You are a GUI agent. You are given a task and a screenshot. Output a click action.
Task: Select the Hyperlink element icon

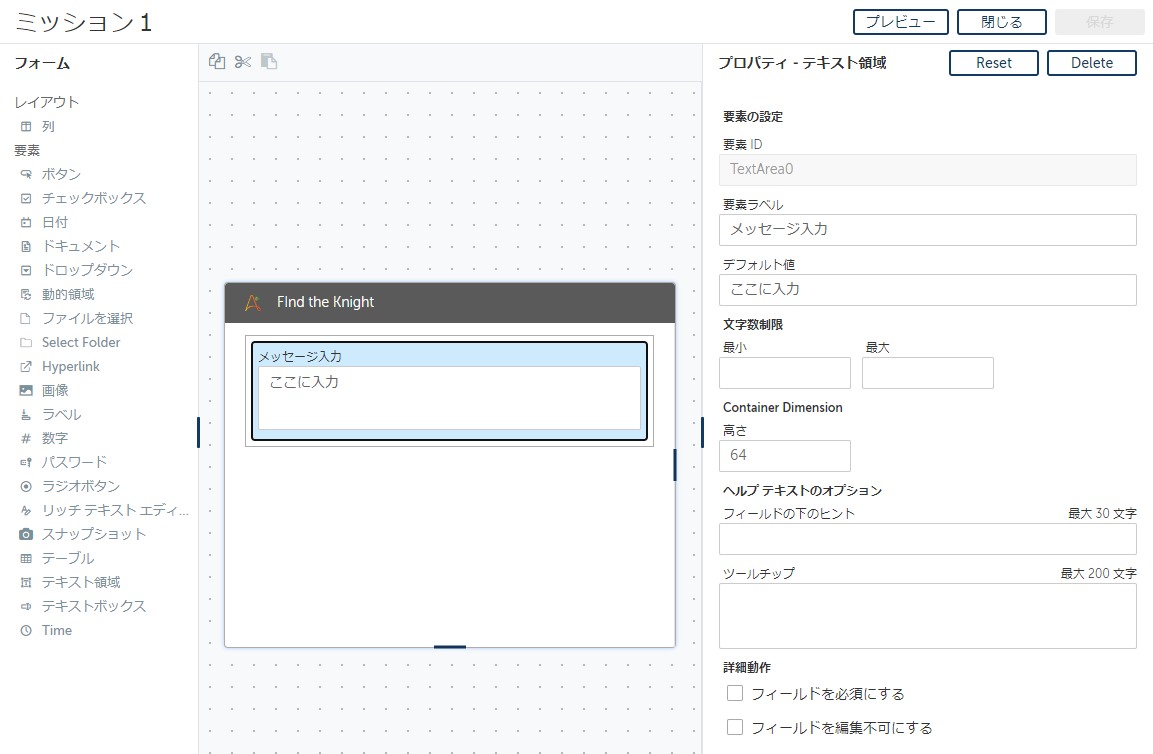tap(26, 366)
